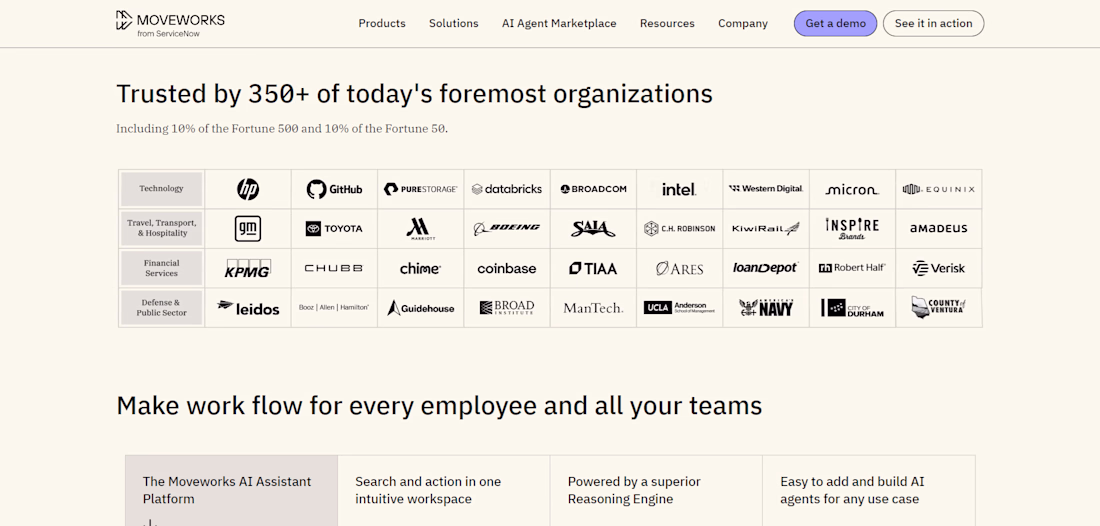The width and height of the screenshot is (1100, 526).
Task: Select the Financial Services category cell
Action: pyautogui.click(x=161, y=268)
